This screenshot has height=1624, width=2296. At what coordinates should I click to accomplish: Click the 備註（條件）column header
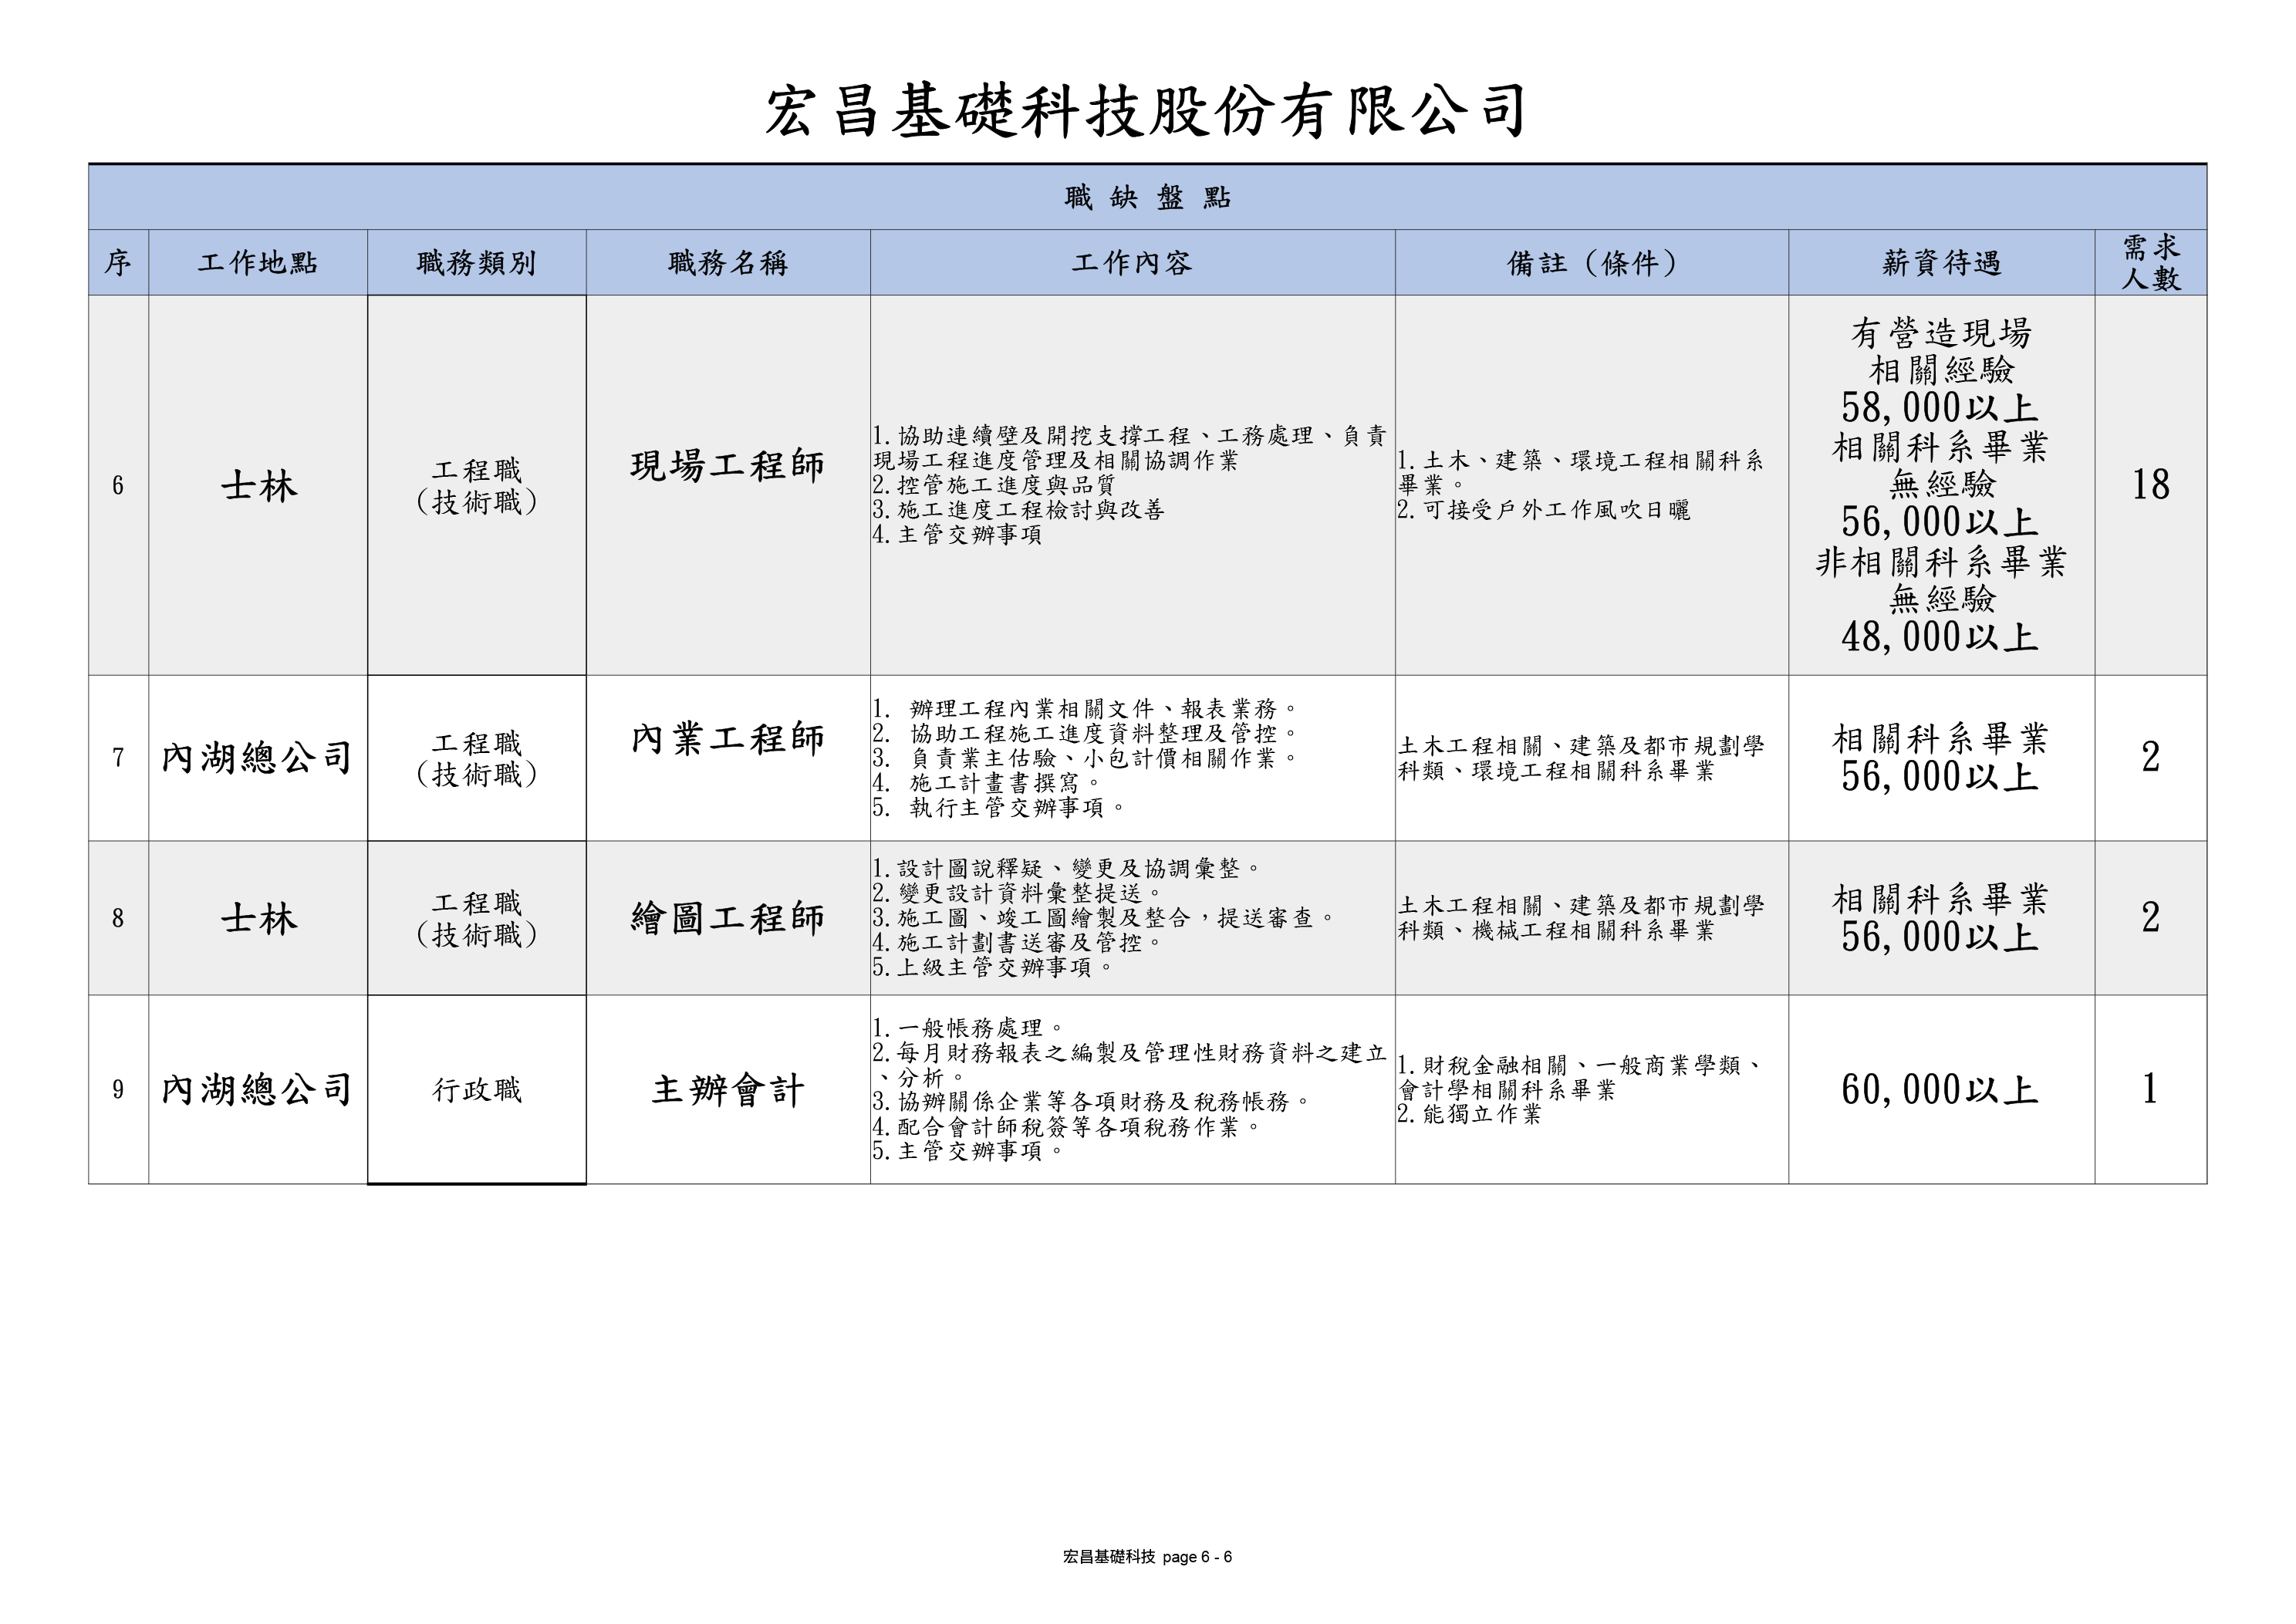pos(1592,263)
